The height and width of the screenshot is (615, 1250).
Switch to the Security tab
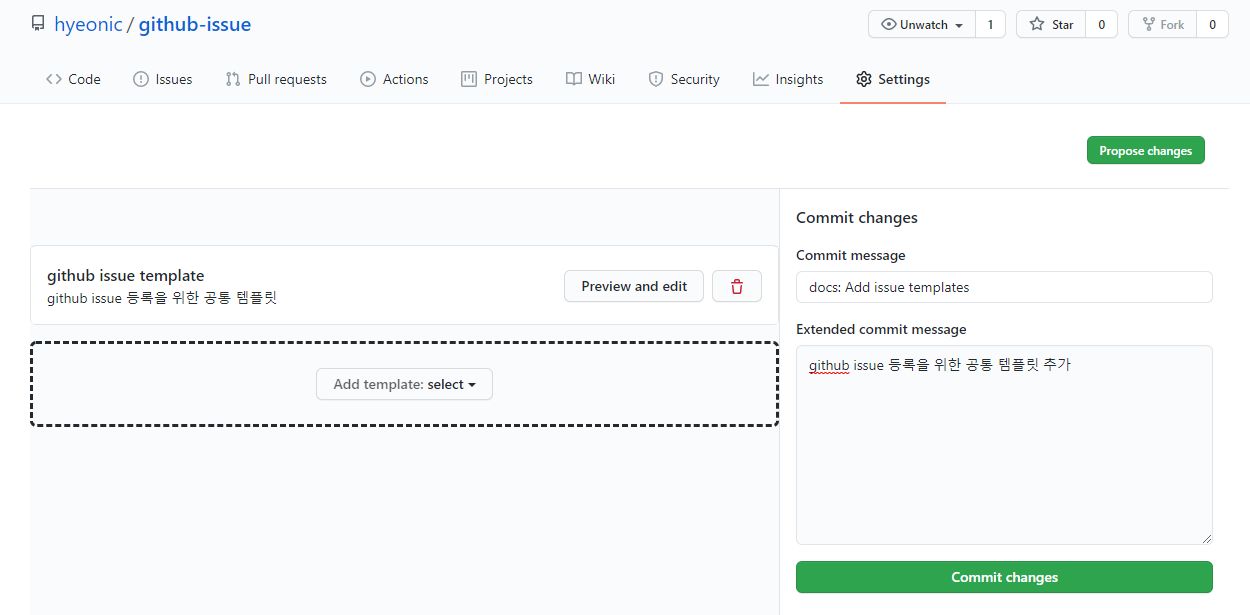(x=684, y=79)
